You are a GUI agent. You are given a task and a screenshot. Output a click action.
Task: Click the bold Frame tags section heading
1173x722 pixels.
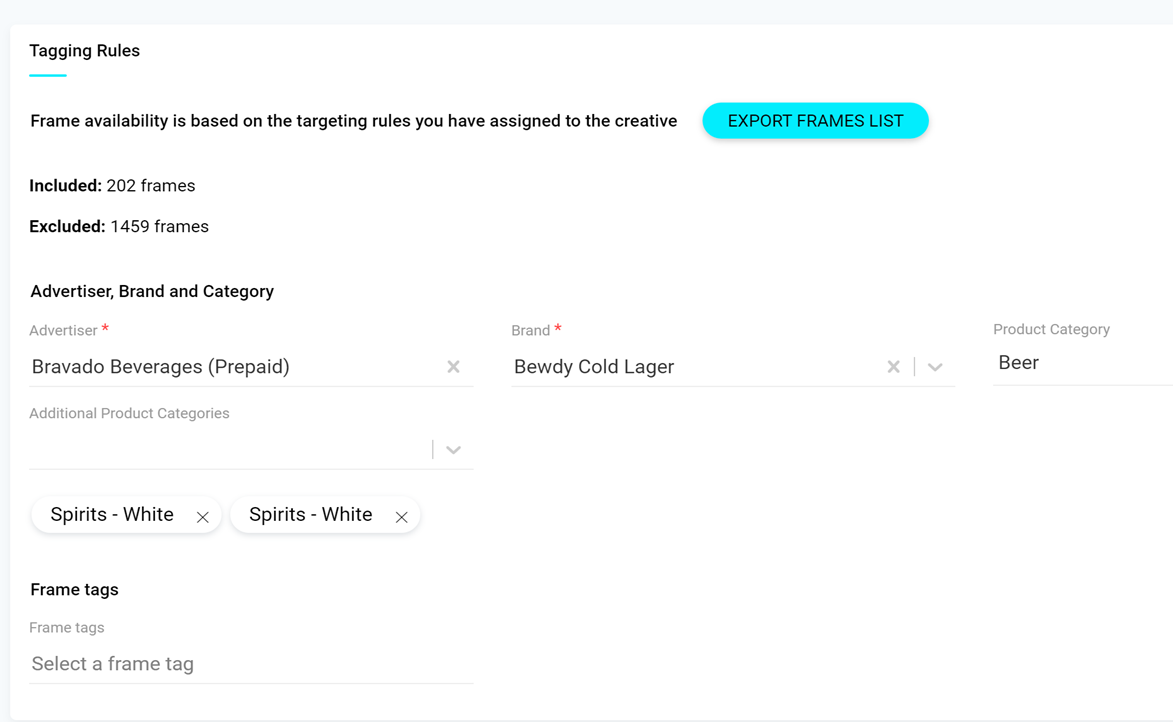pos(74,590)
